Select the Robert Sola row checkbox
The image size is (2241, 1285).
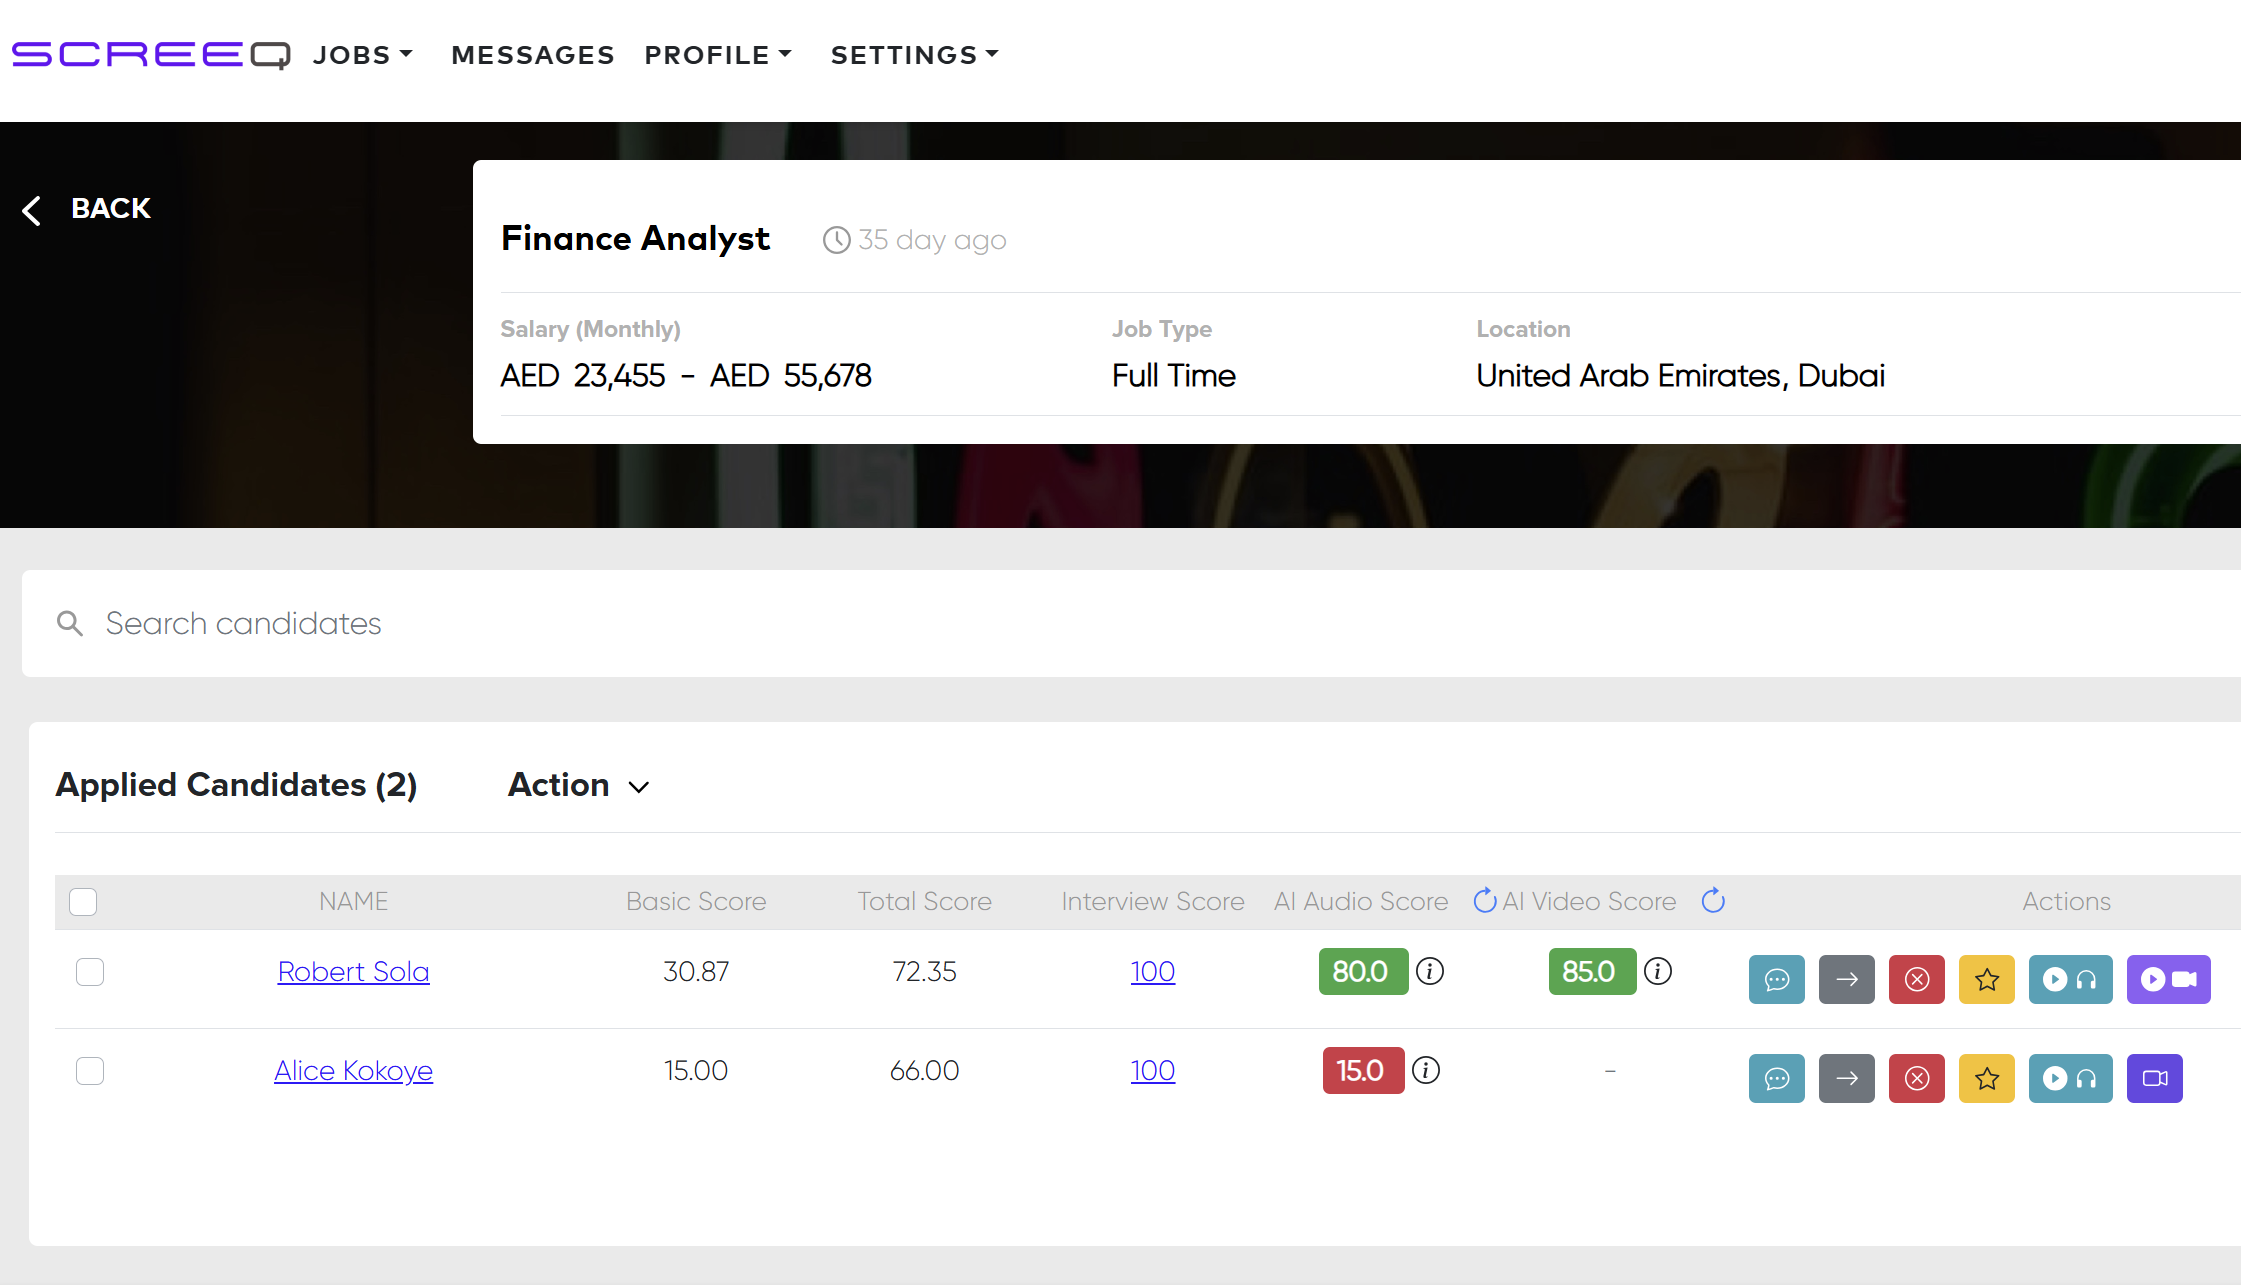click(x=90, y=972)
